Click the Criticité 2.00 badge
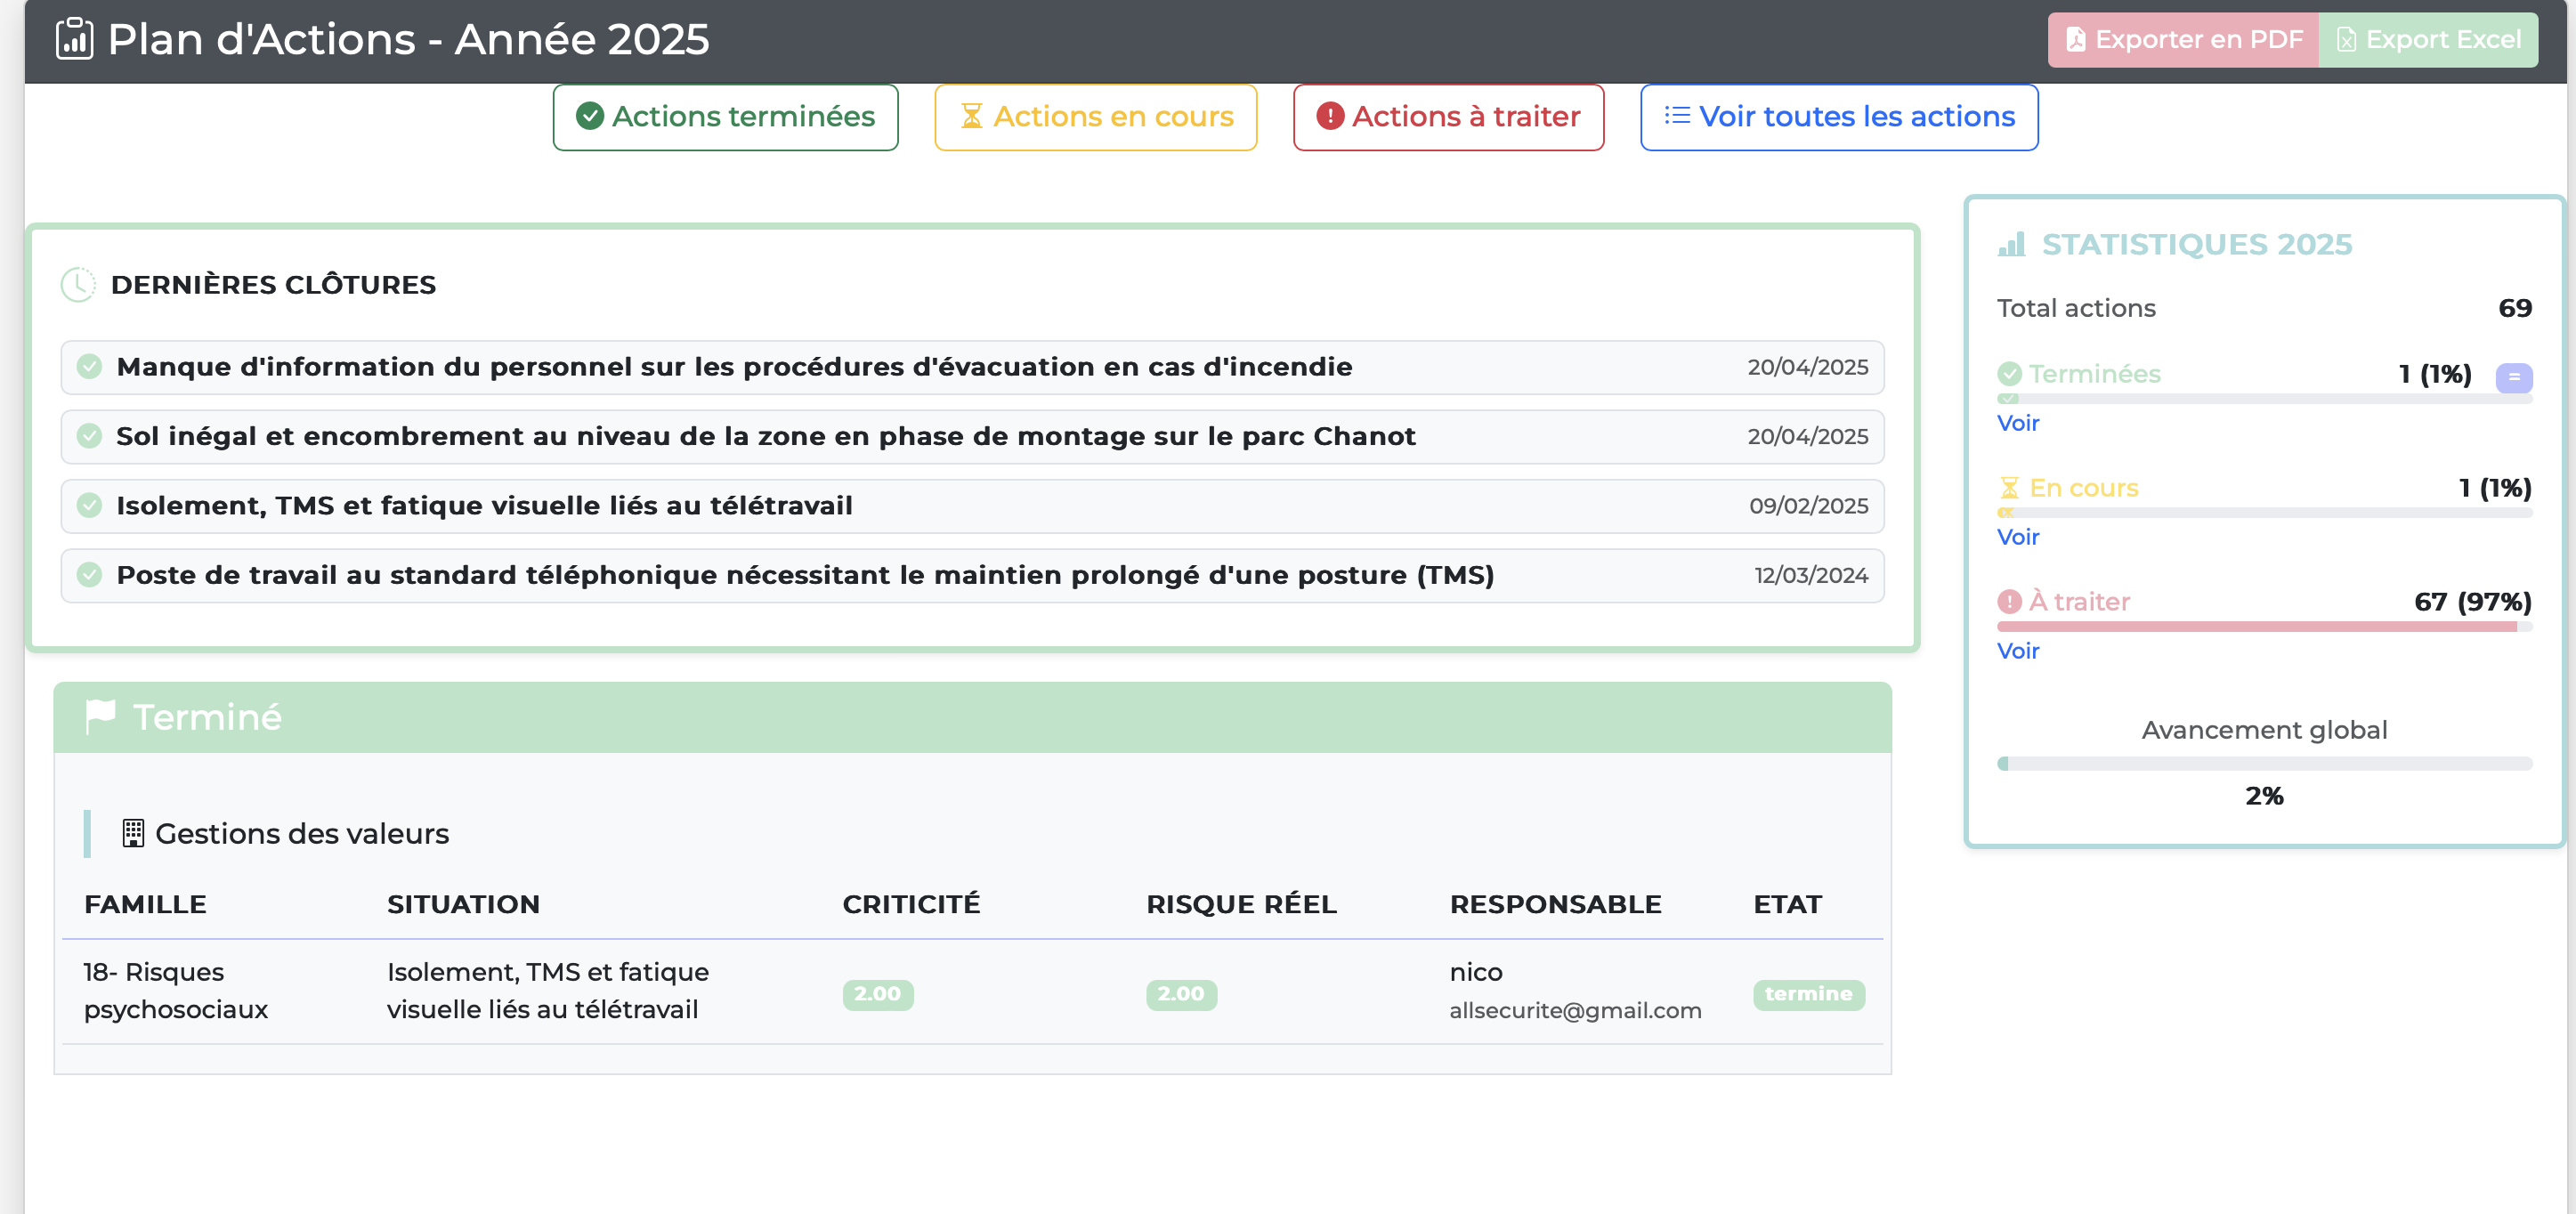The height and width of the screenshot is (1214, 2576). pos(877,994)
